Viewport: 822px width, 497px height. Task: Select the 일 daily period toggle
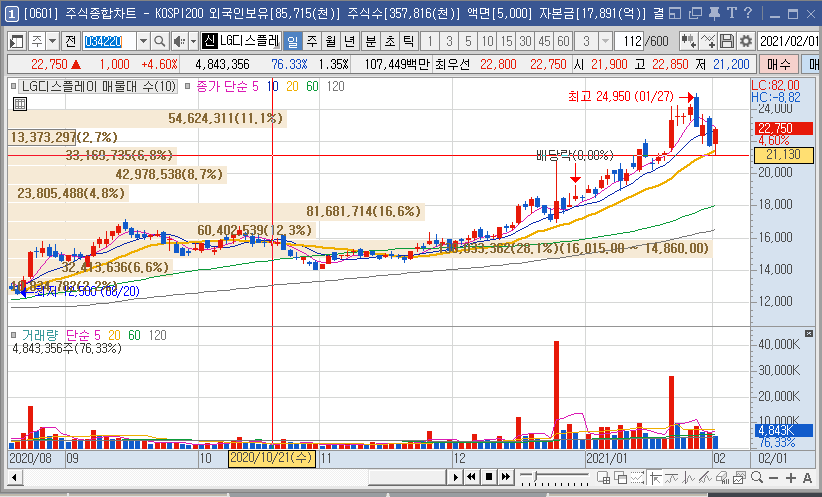(292, 41)
